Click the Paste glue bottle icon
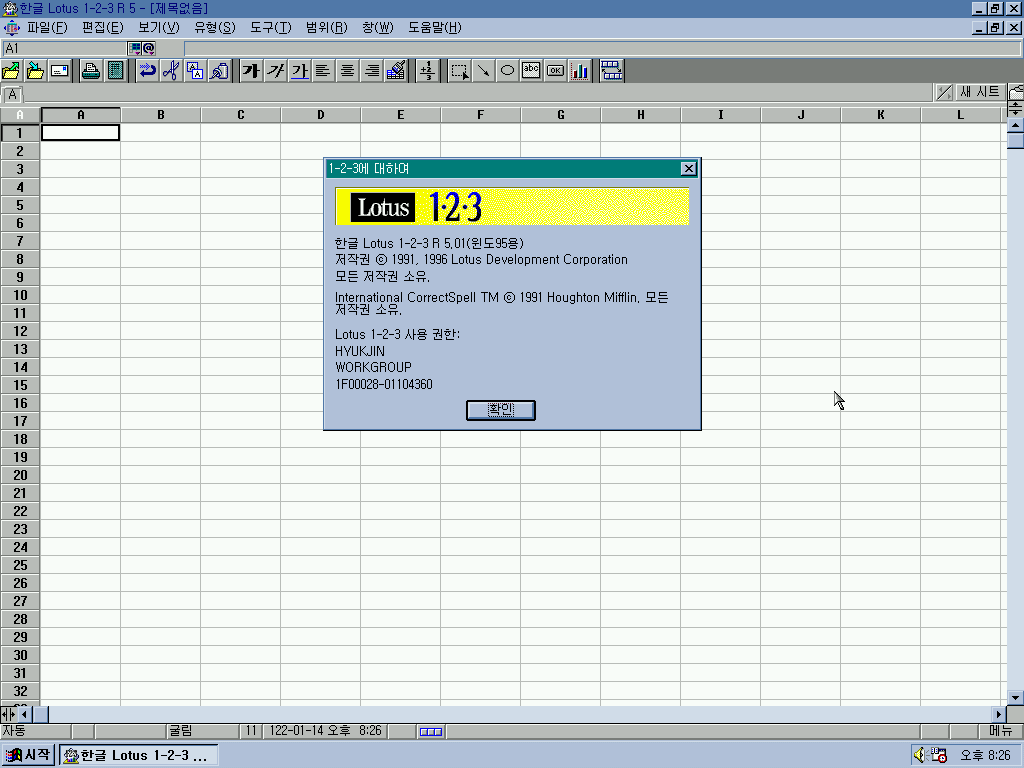Viewport: 1024px width, 768px height. click(219, 71)
